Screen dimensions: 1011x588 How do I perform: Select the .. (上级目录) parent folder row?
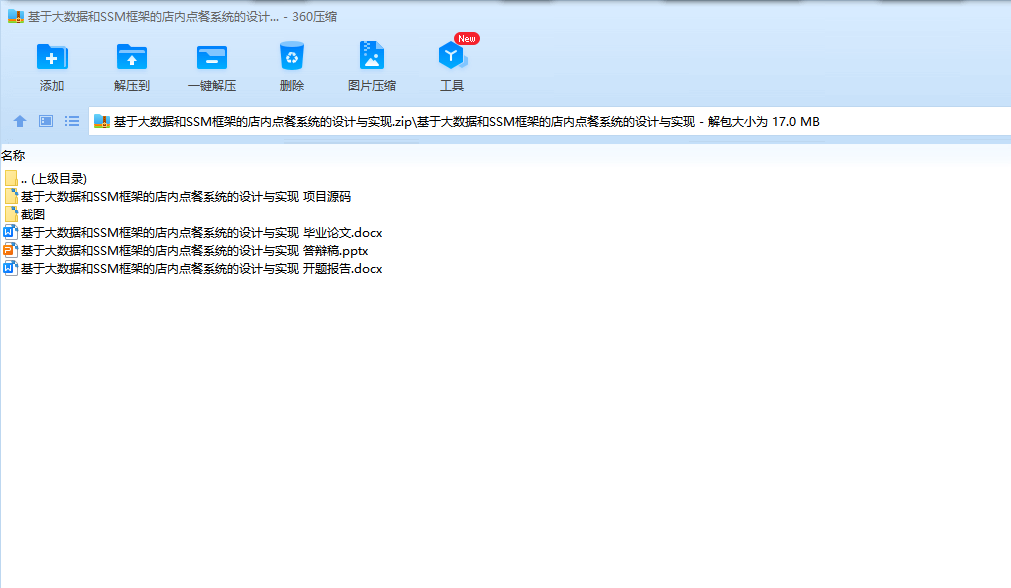(x=45, y=179)
